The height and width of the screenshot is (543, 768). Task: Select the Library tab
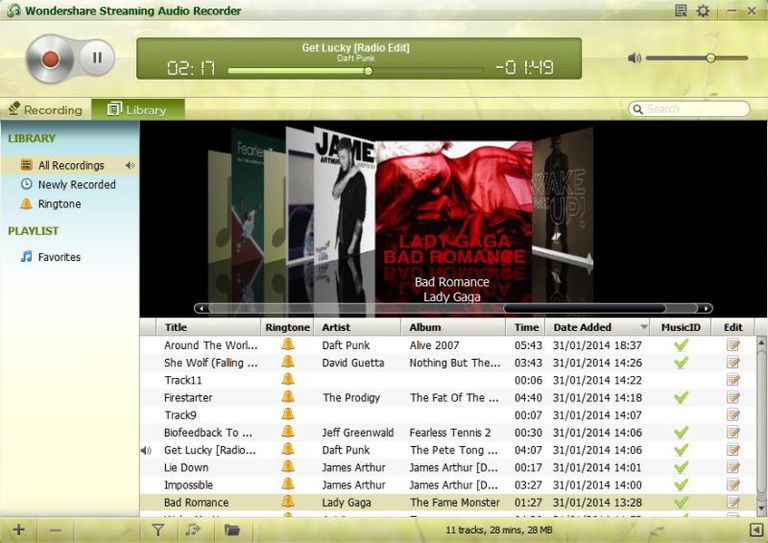pyautogui.click(x=138, y=109)
